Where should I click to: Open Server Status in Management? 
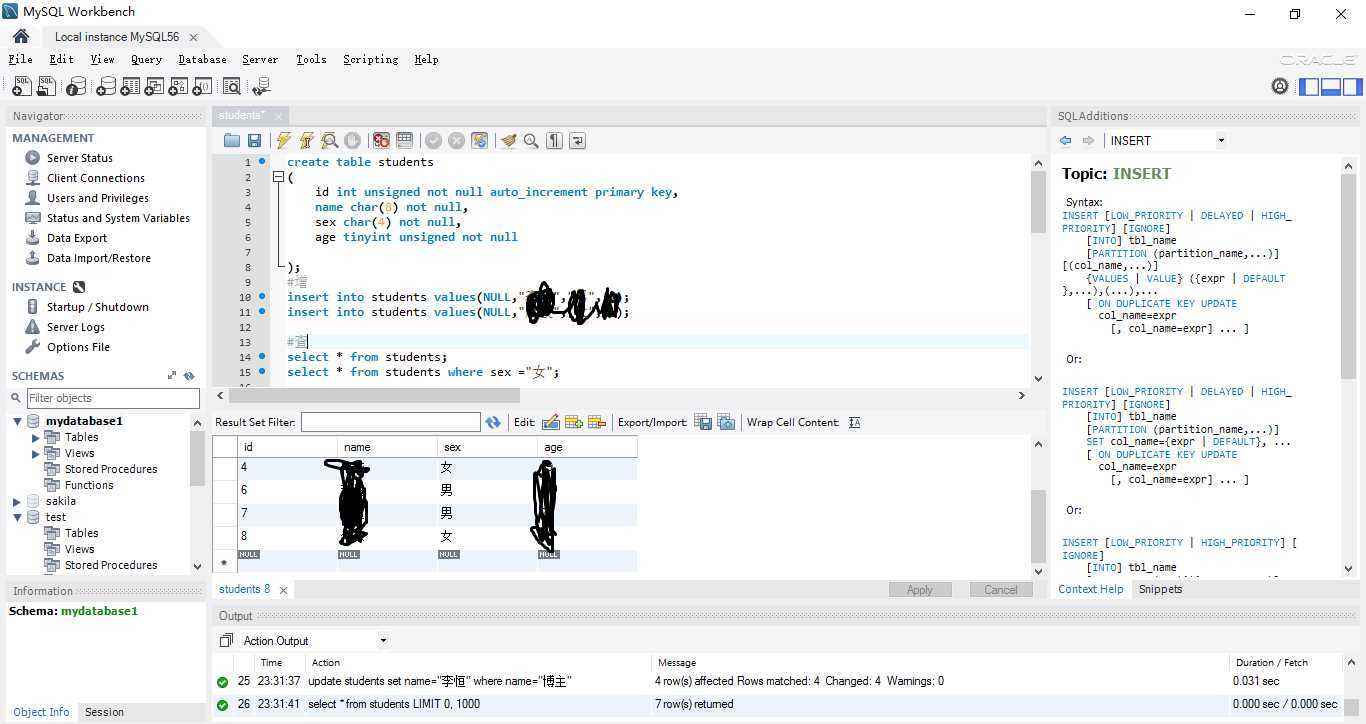click(80, 158)
